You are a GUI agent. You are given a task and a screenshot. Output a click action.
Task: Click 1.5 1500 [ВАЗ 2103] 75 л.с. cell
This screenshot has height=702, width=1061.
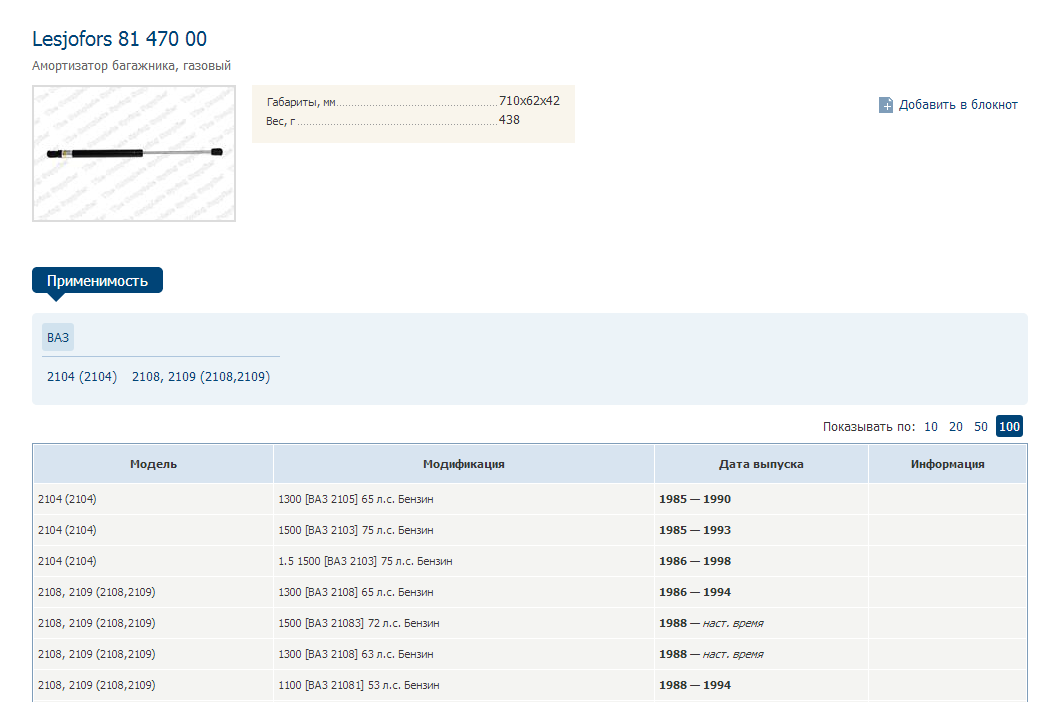(464, 561)
